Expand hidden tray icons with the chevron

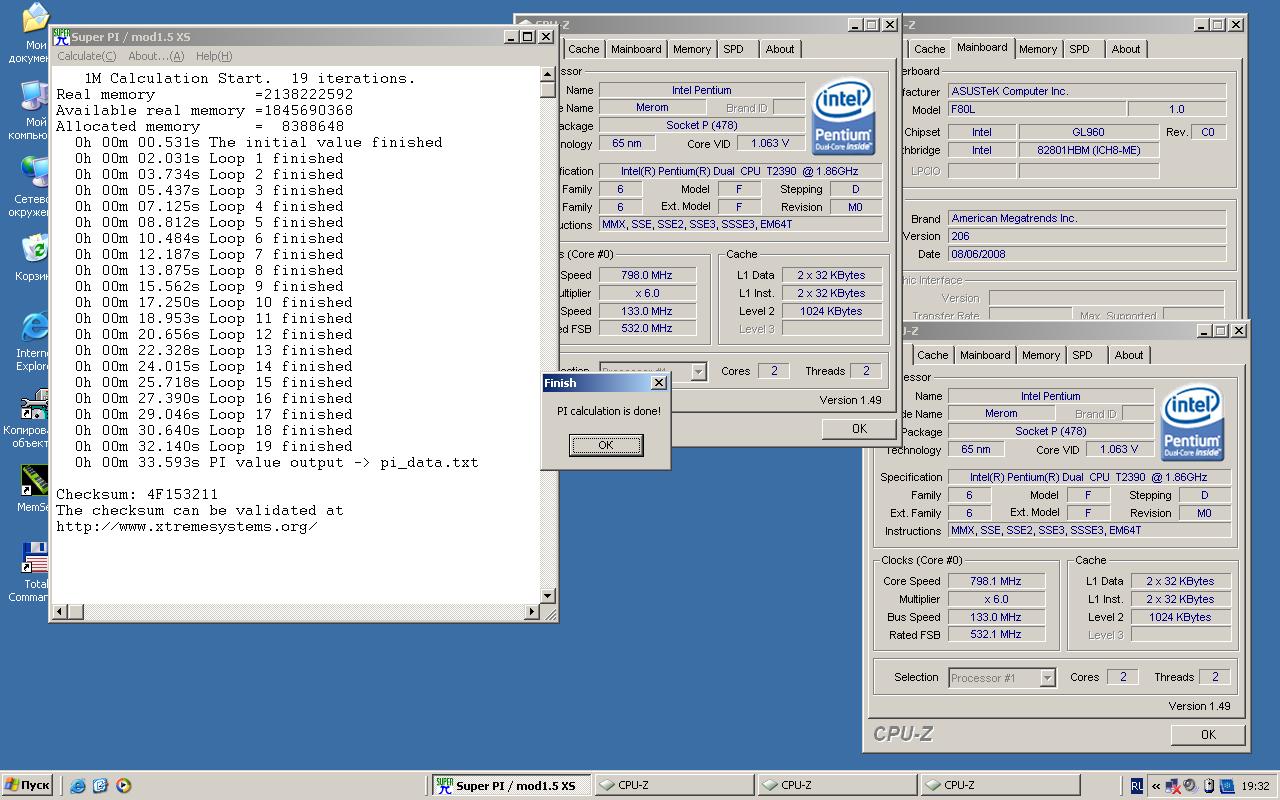pos(1156,786)
